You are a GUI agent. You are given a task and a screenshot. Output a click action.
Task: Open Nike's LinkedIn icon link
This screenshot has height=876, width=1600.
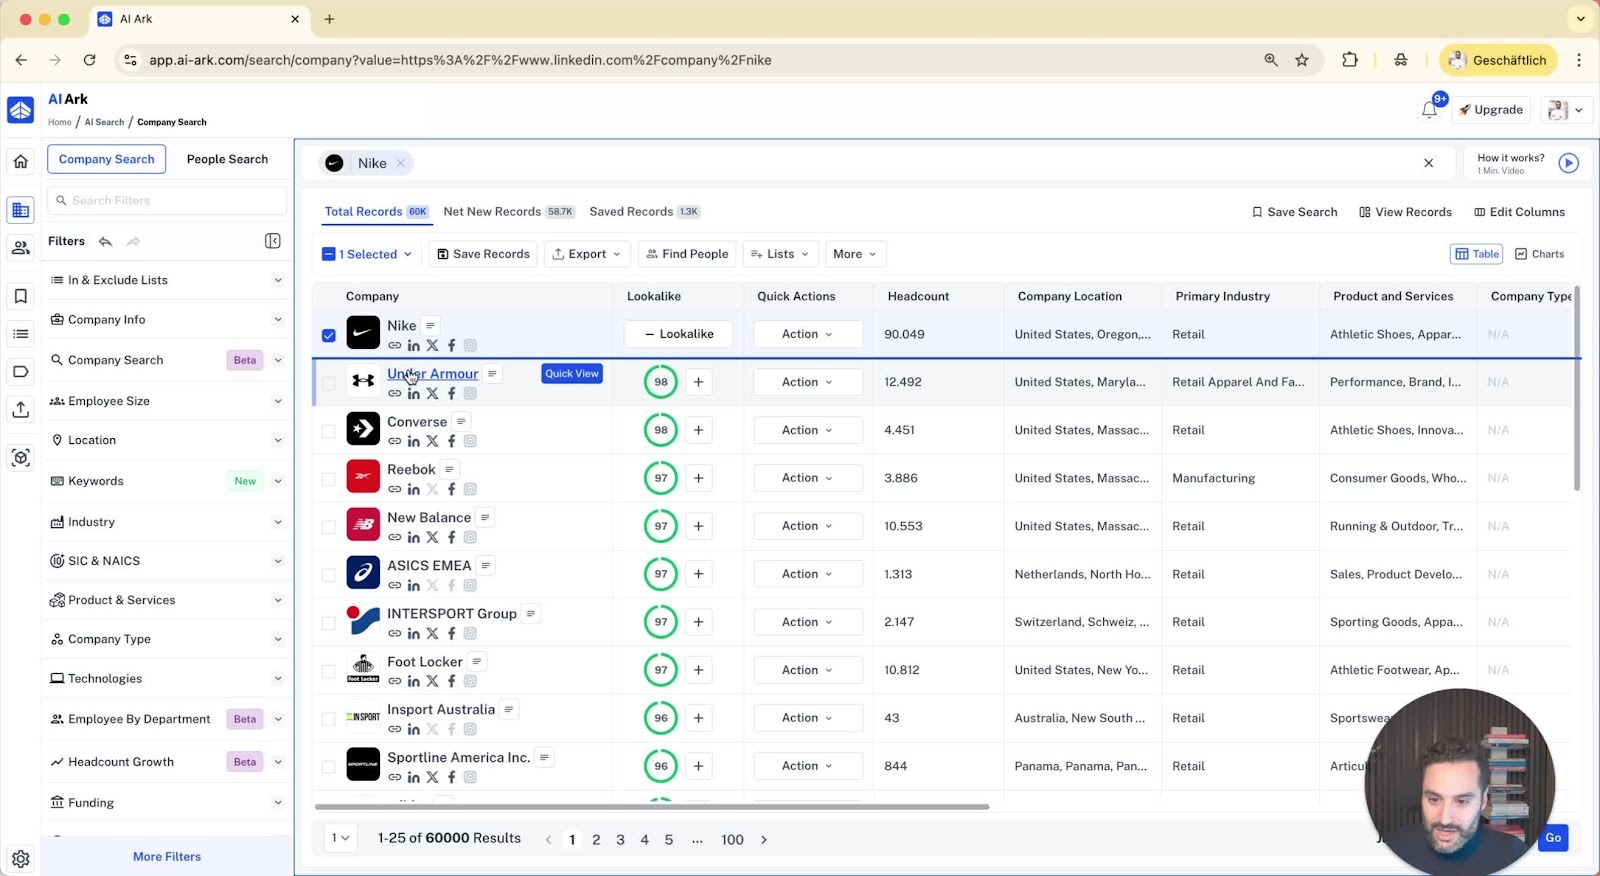[414, 346]
